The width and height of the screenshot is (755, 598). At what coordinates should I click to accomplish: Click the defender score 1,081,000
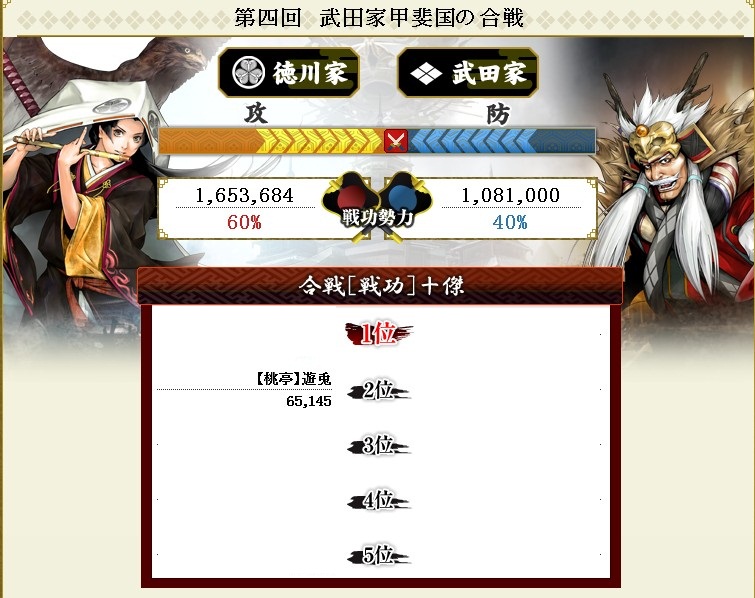tap(510, 195)
